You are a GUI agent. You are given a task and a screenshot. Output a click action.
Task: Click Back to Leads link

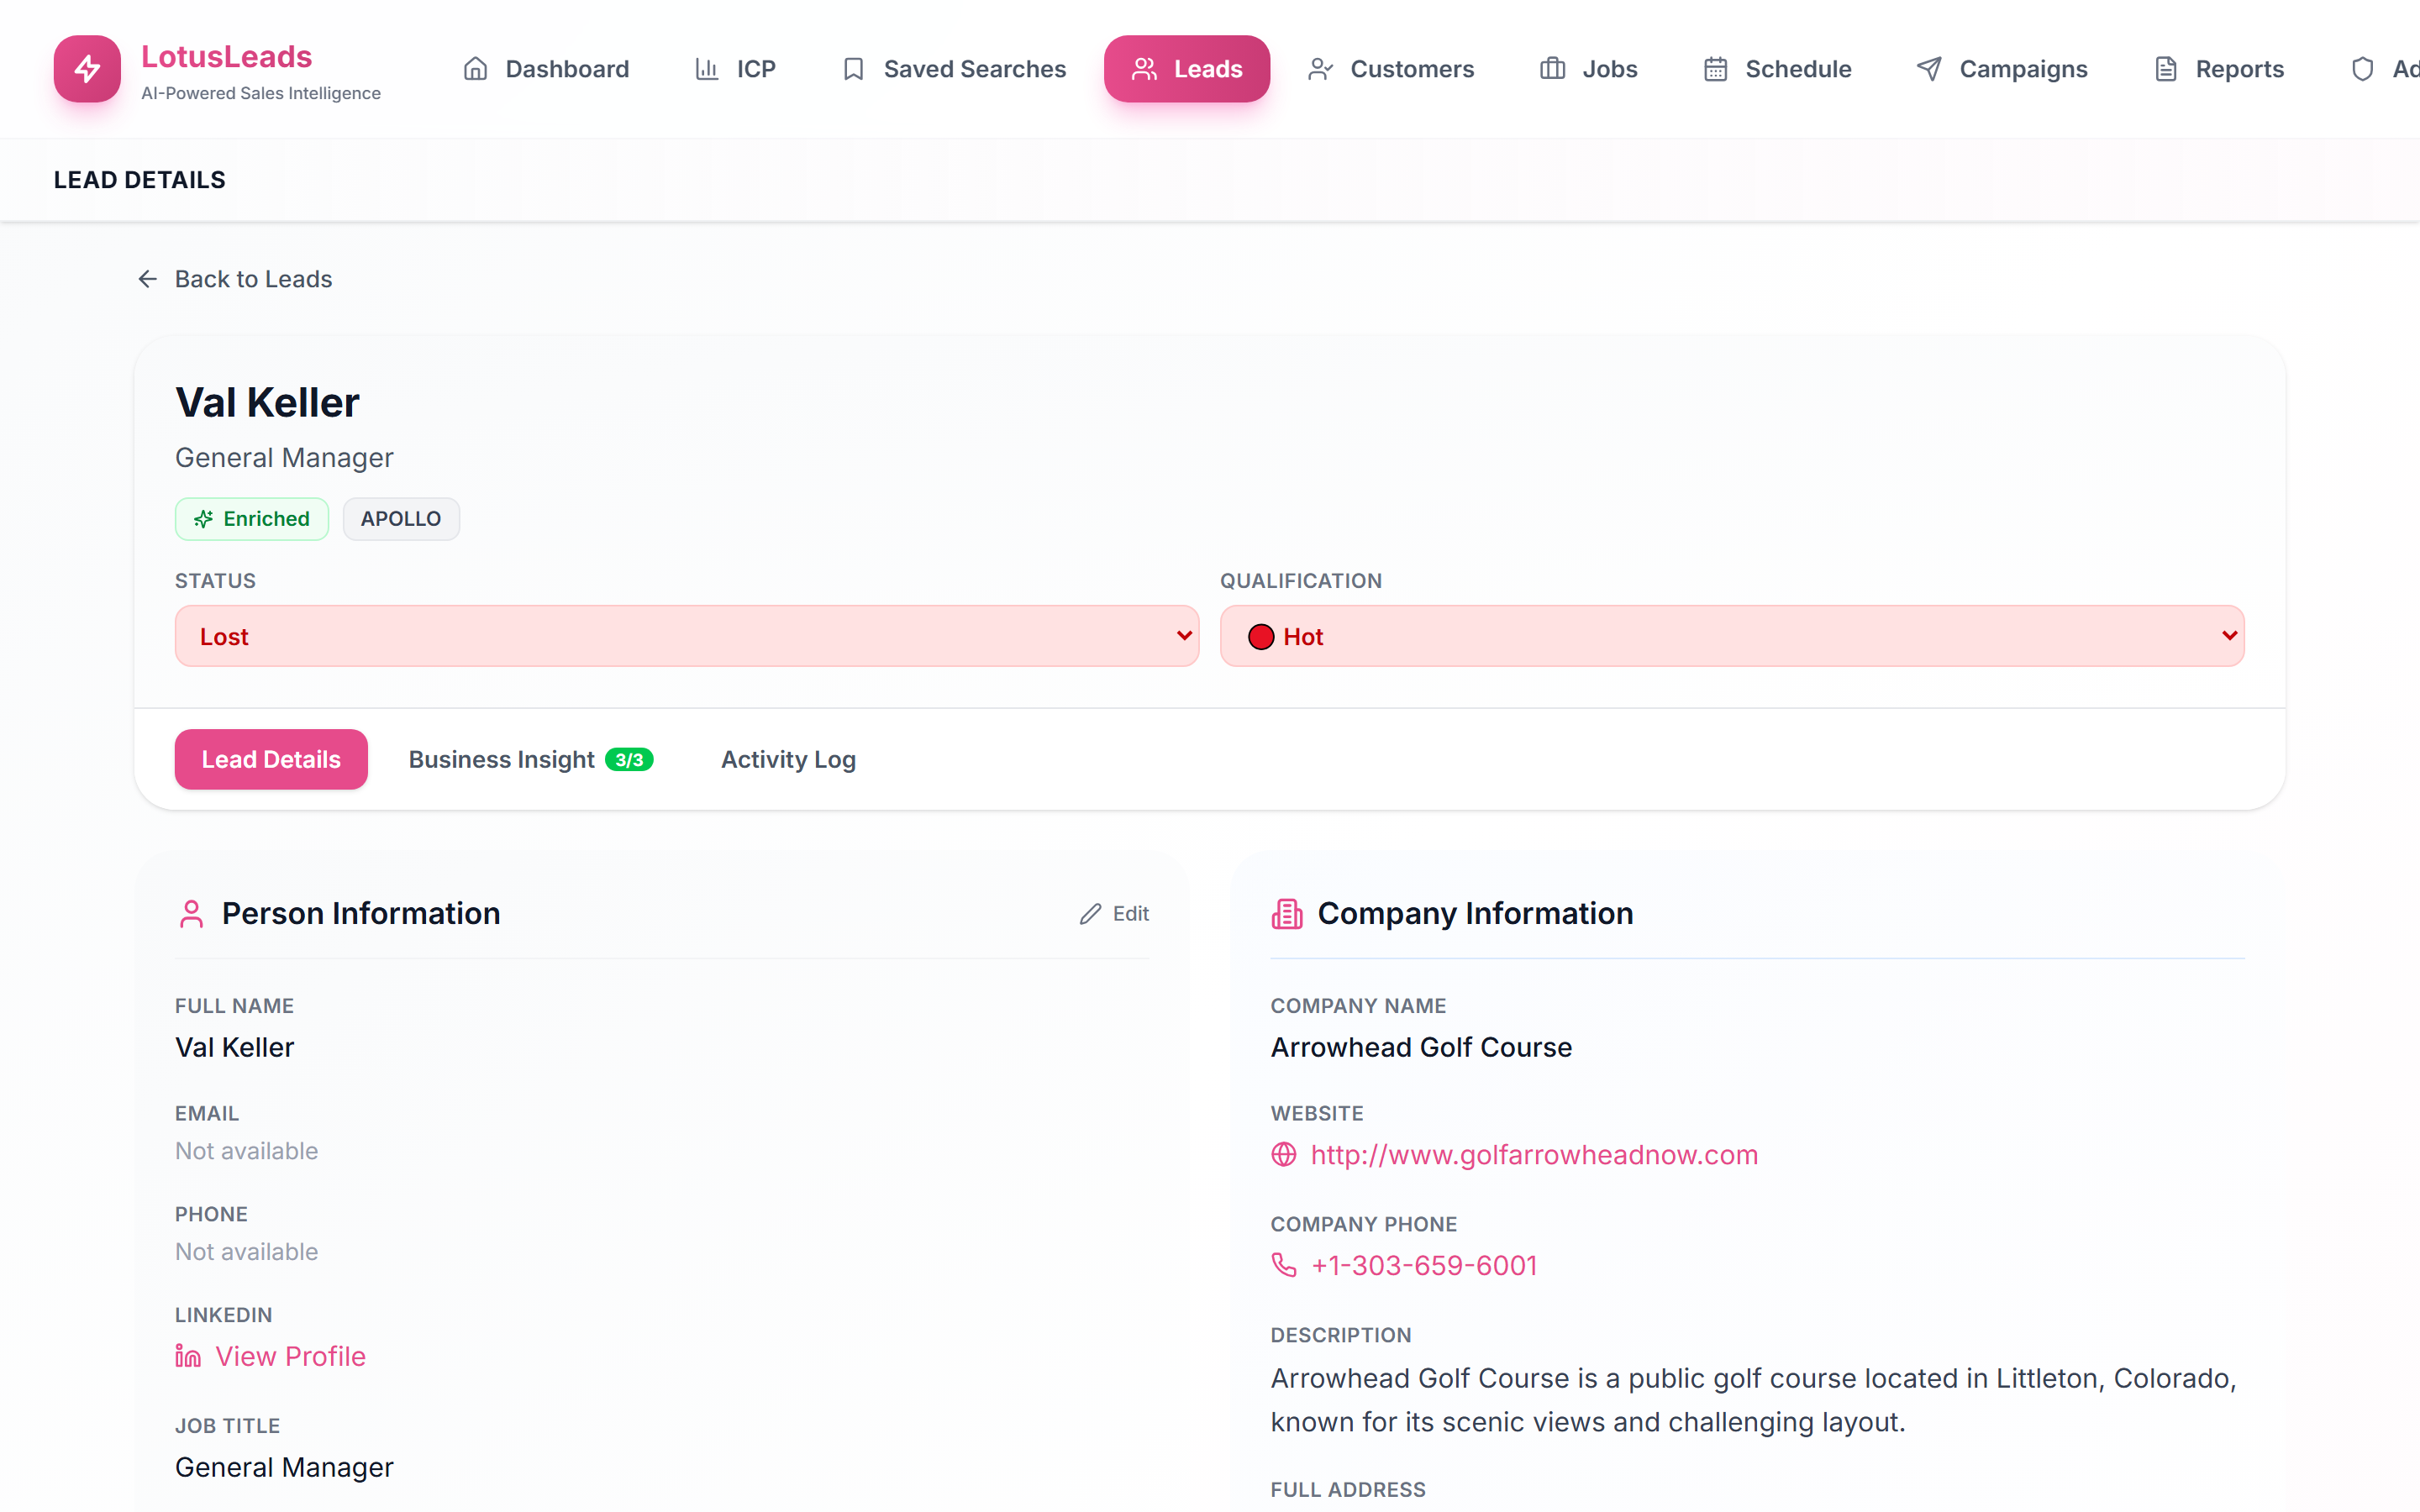234,279
